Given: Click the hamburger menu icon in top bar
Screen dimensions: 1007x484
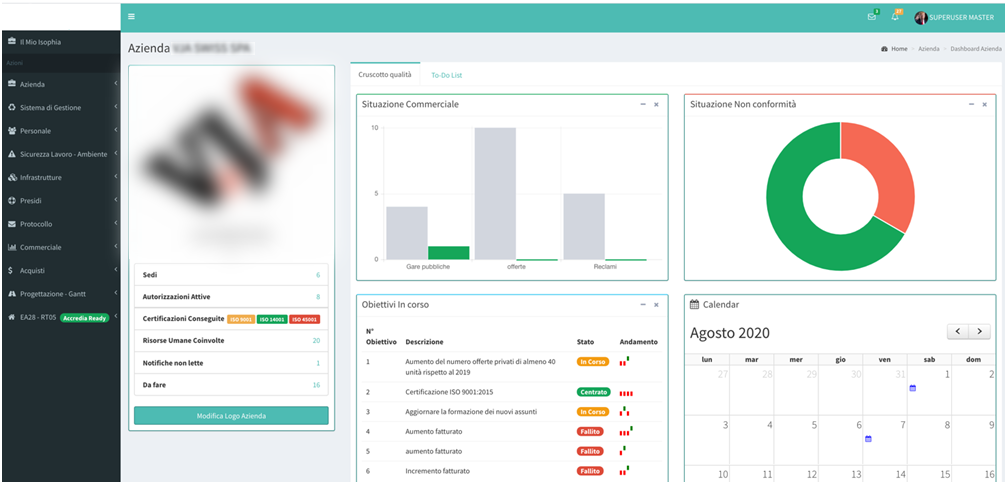Looking at the screenshot, I should (x=131, y=17).
